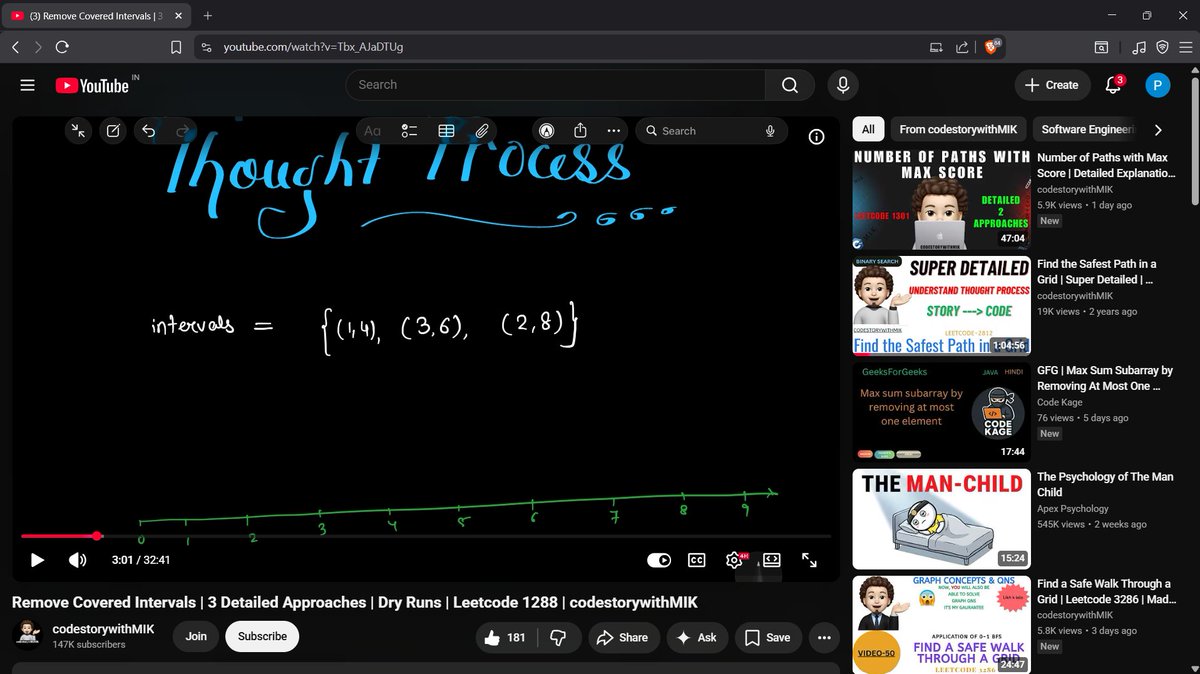Open Brave Shields lion icon
The image size is (1200, 674).
992,47
